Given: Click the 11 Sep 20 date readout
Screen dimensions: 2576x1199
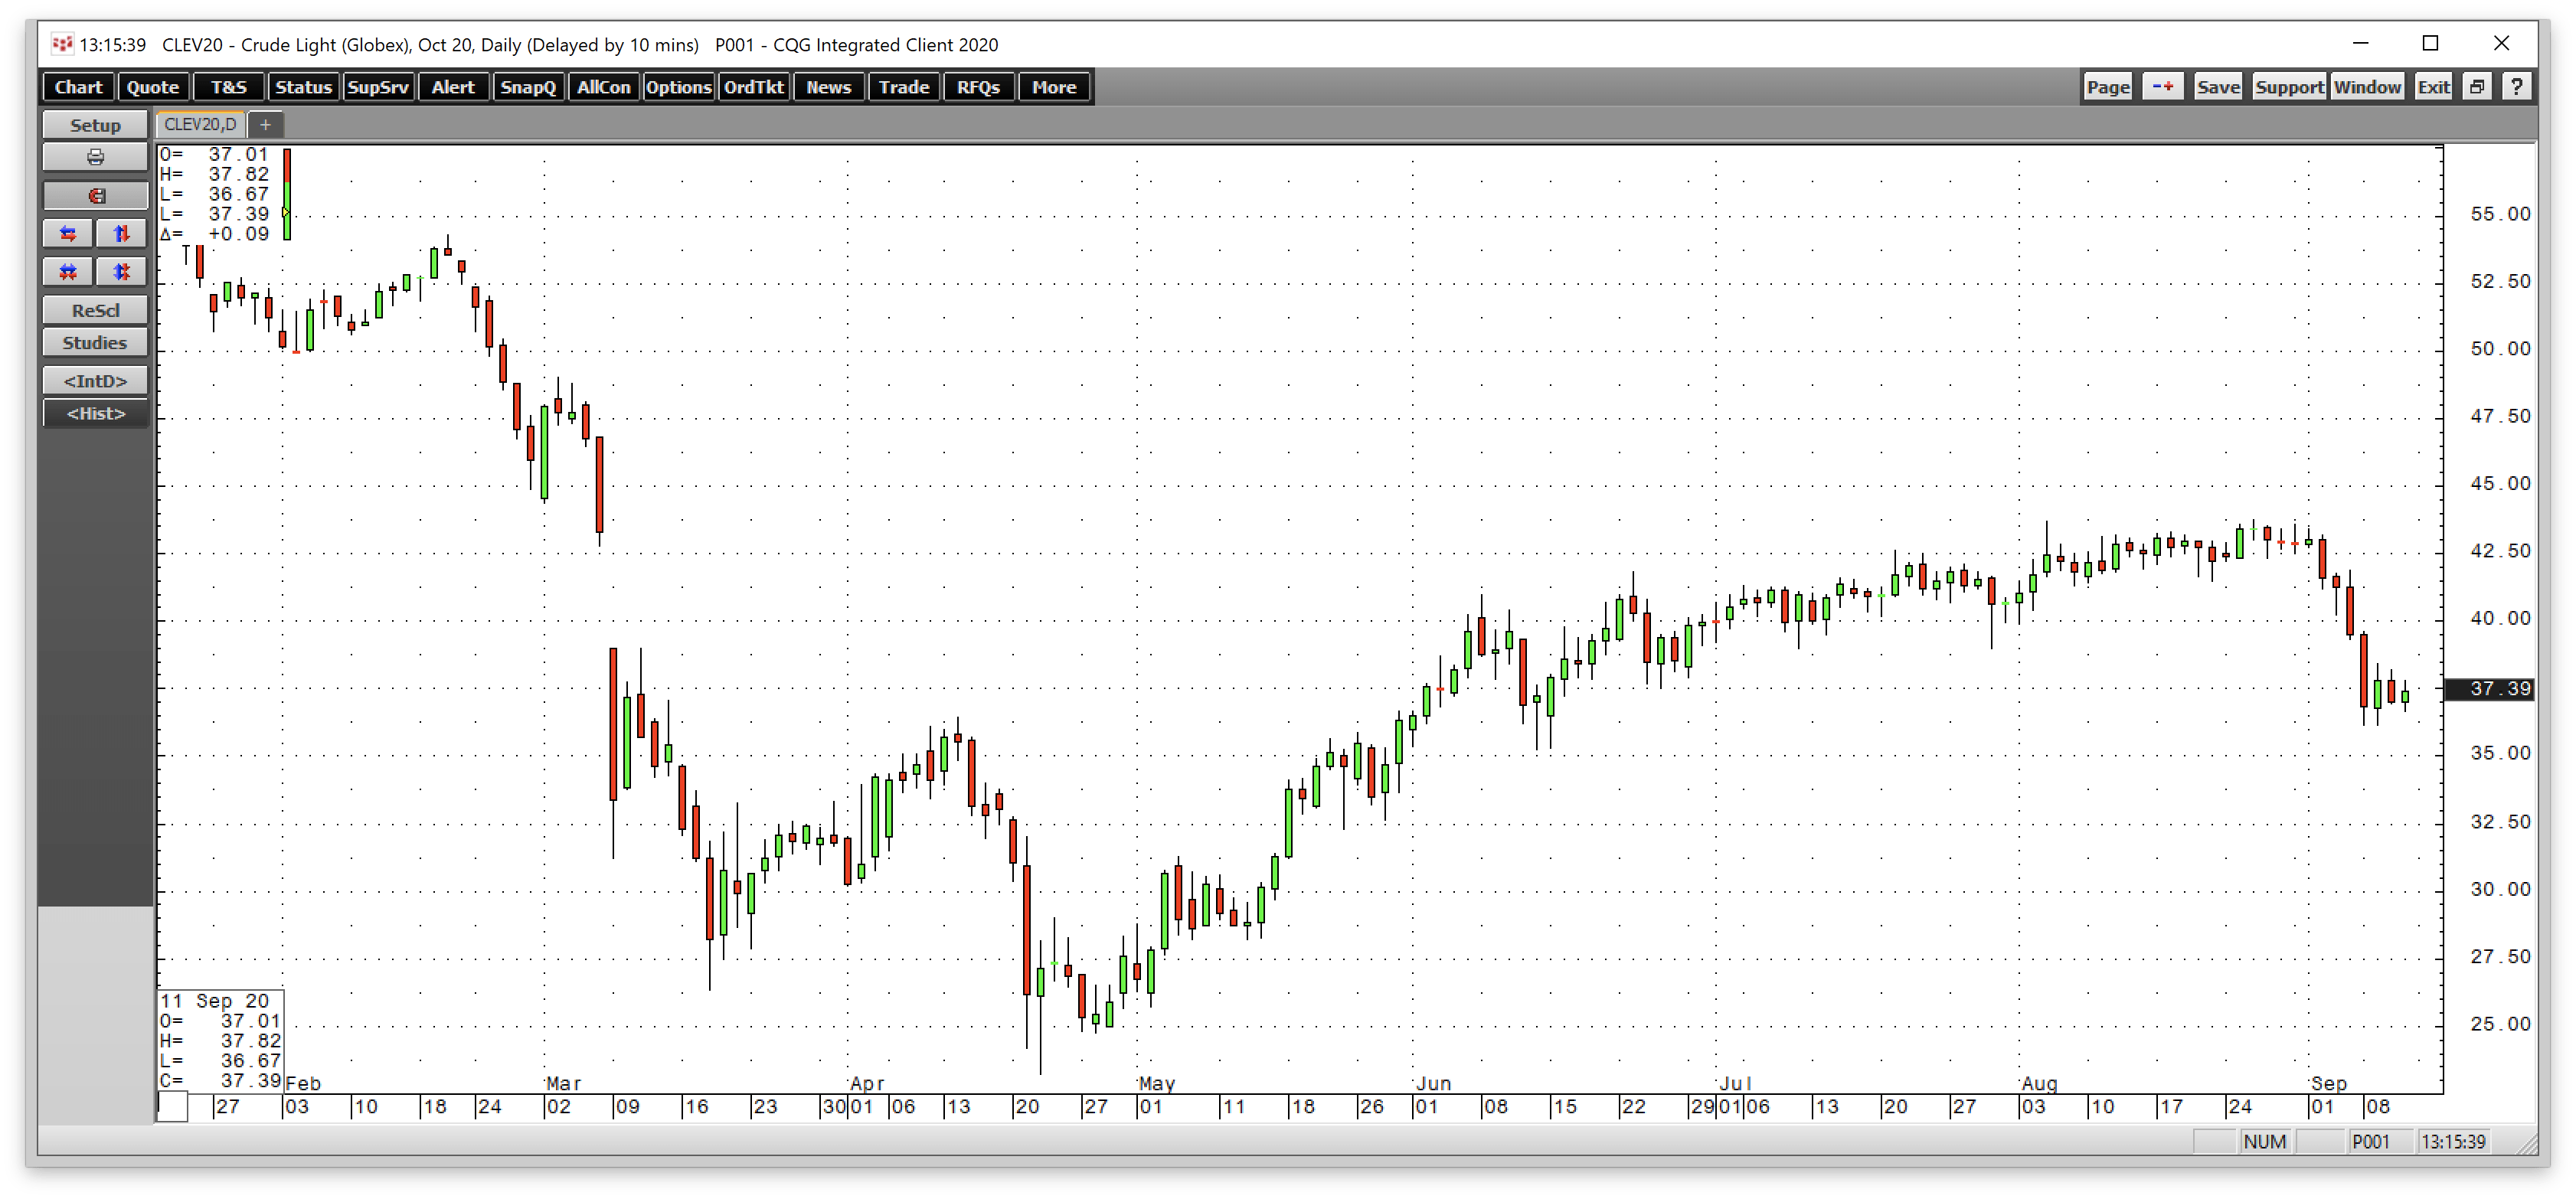Looking at the screenshot, I should [x=215, y=1000].
